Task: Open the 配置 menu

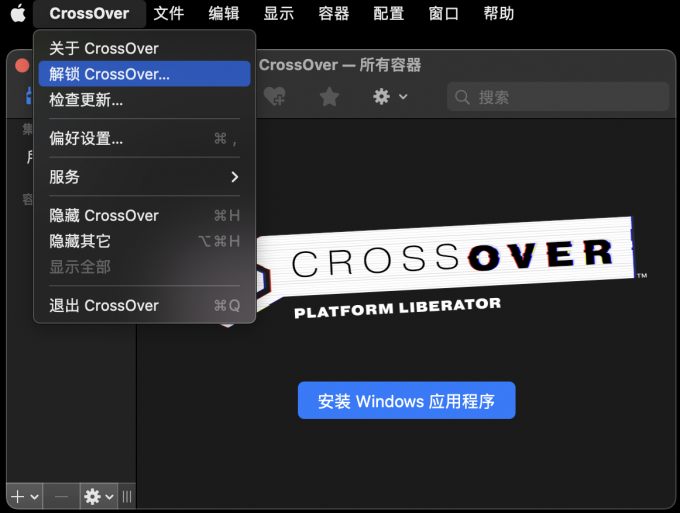Action: pos(389,13)
